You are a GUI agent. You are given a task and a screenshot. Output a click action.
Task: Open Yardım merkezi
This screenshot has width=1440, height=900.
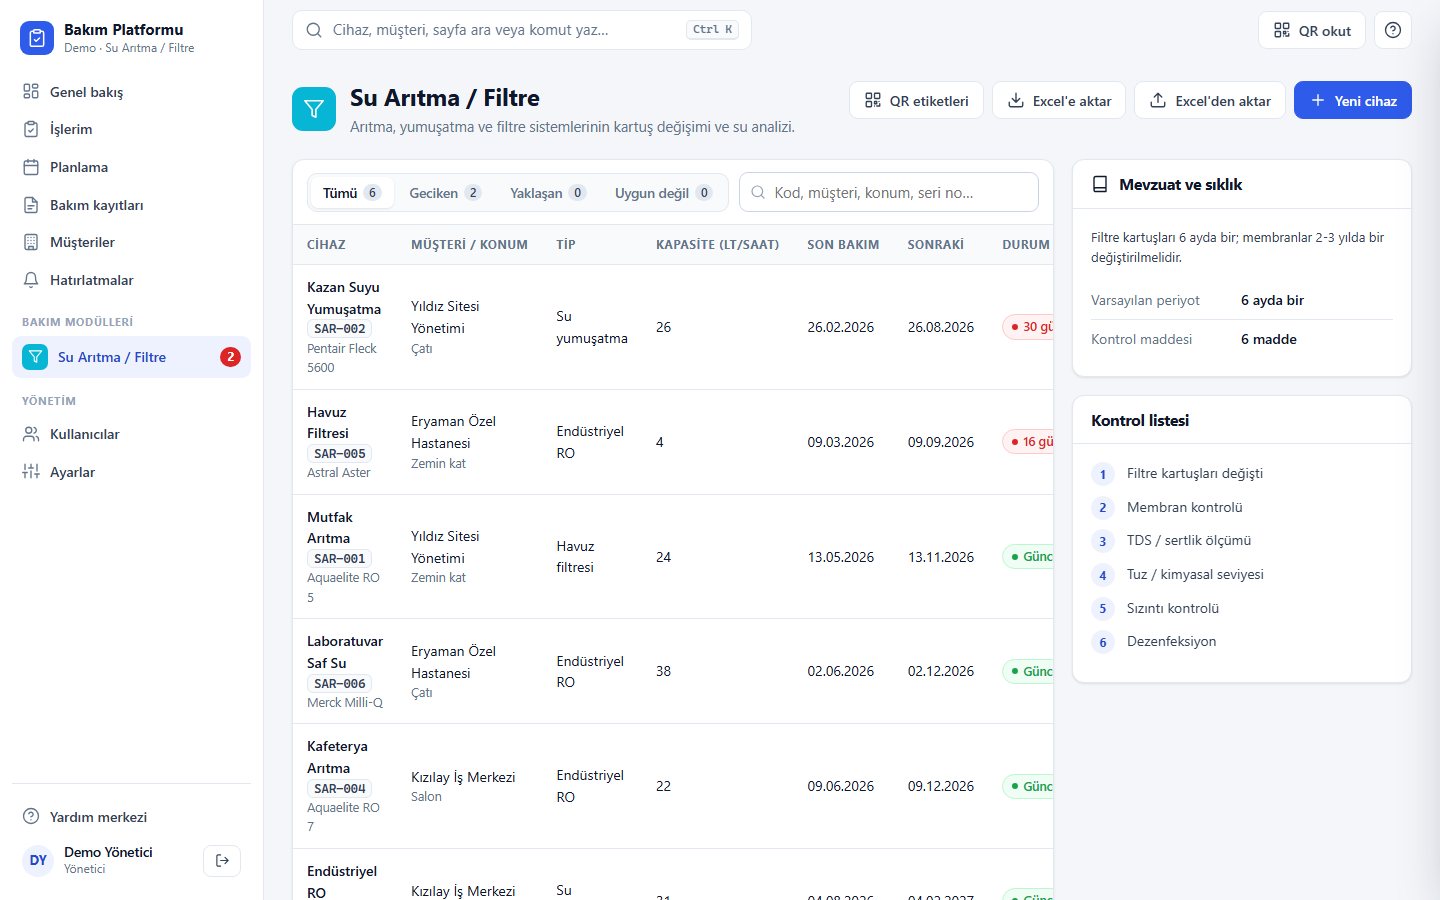(131, 817)
